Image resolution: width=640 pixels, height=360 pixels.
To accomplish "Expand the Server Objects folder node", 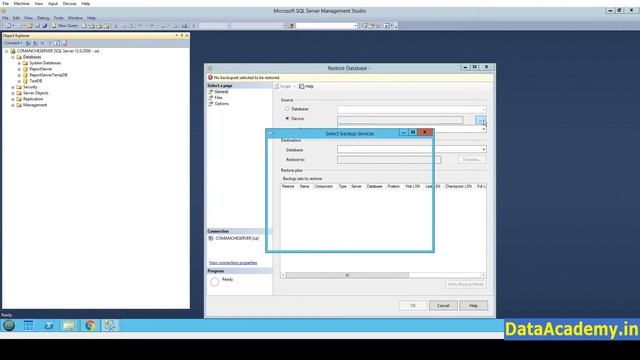I will tap(13, 93).
